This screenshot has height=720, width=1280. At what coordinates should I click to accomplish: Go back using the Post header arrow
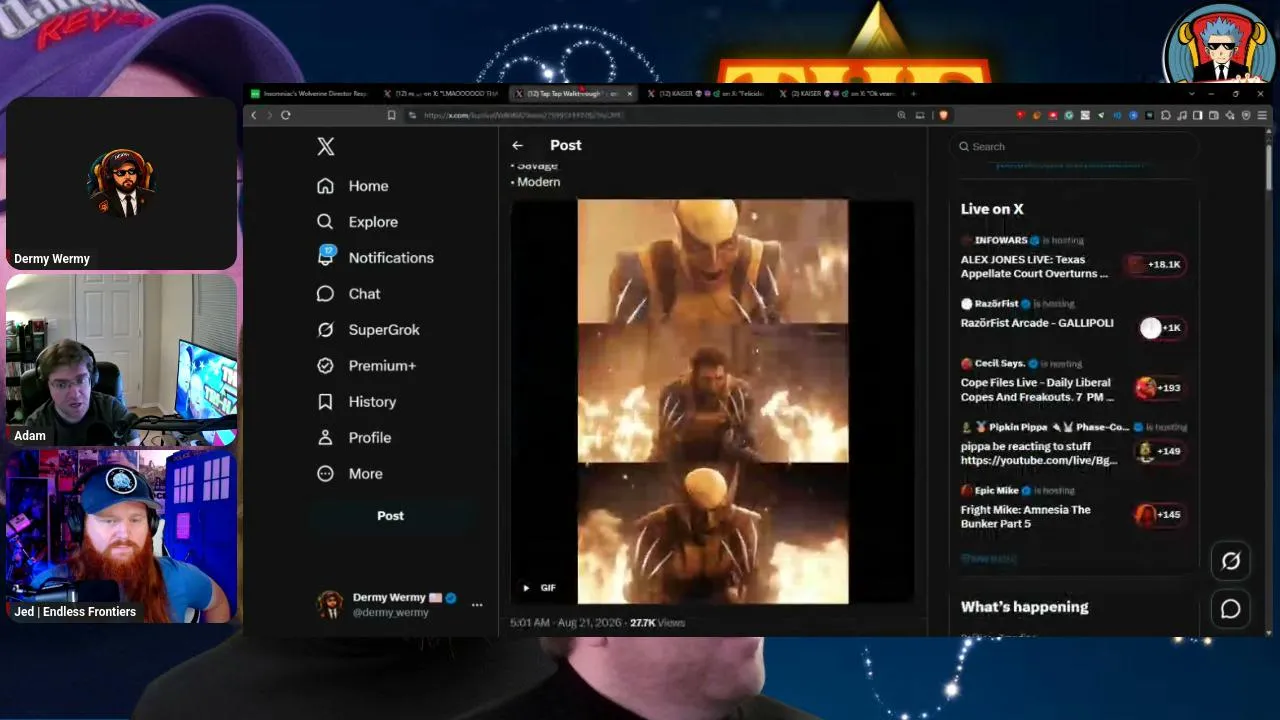coord(517,145)
